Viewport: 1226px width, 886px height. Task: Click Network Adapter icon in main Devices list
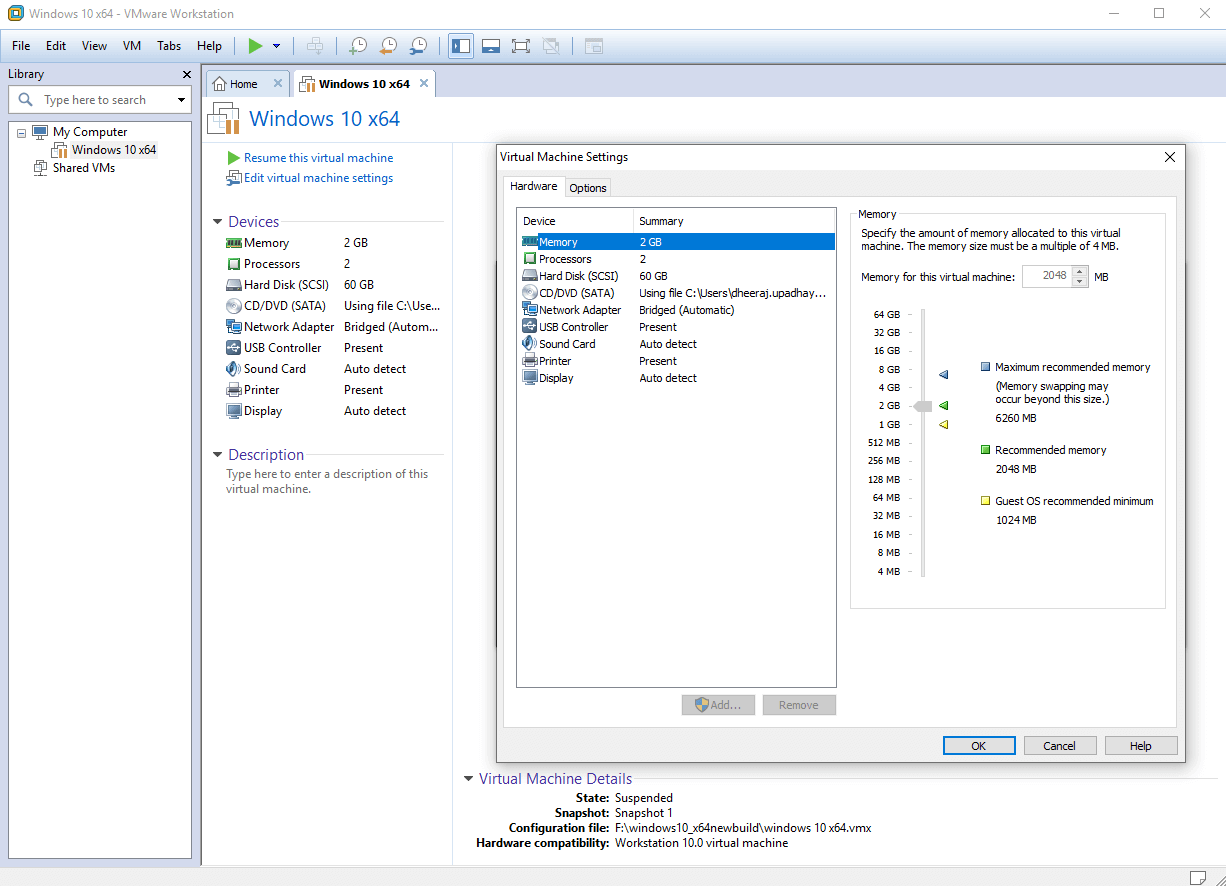coord(234,327)
